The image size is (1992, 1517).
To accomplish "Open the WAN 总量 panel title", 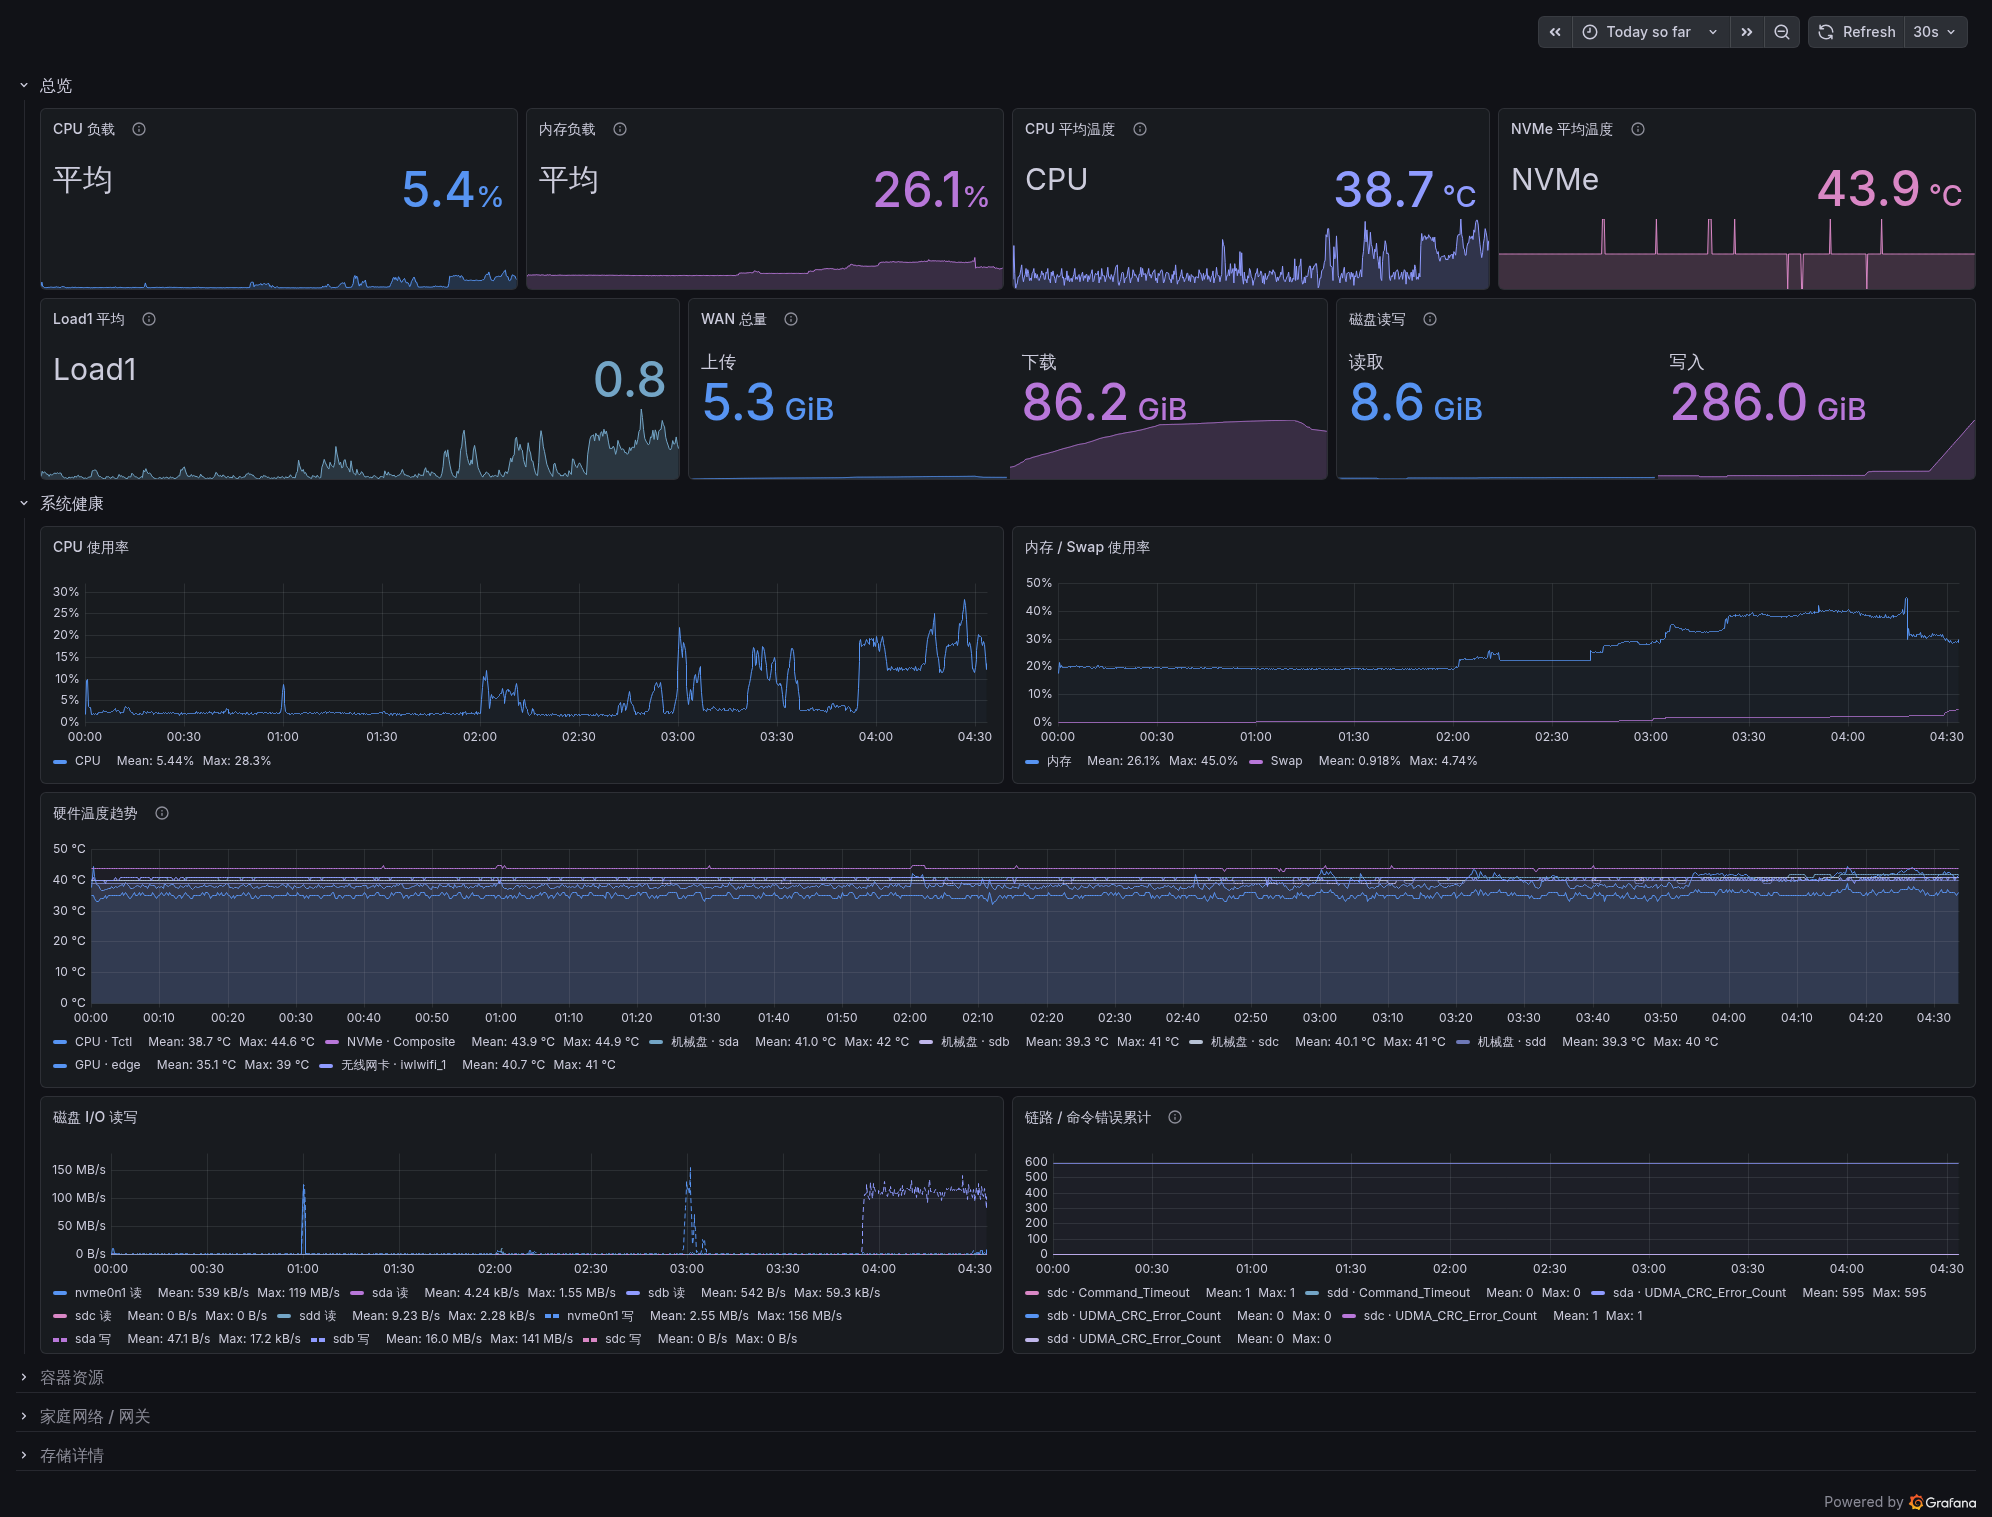I will pyautogui.click(x=734, y=319).
